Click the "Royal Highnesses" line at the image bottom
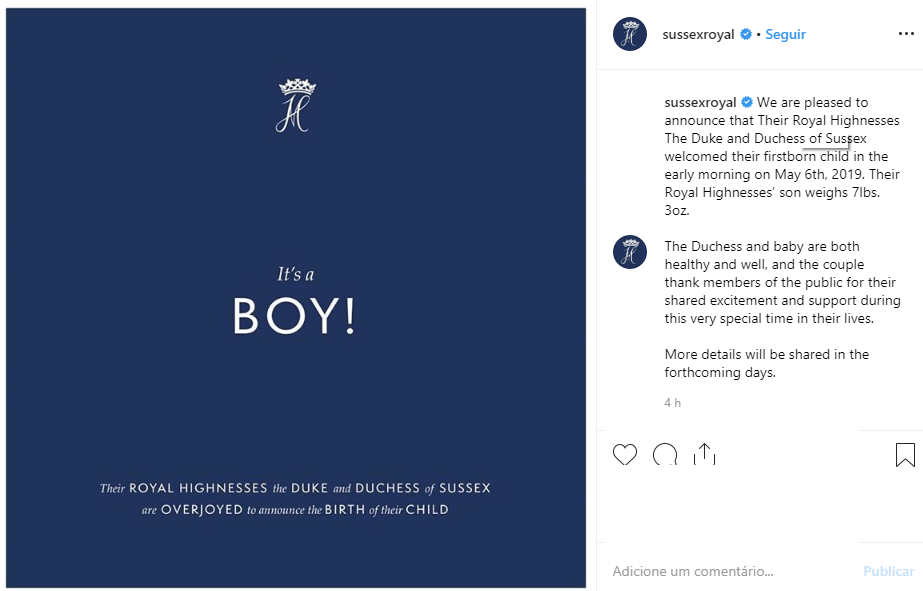Viewport: 923px width, 591px height. 295,489
